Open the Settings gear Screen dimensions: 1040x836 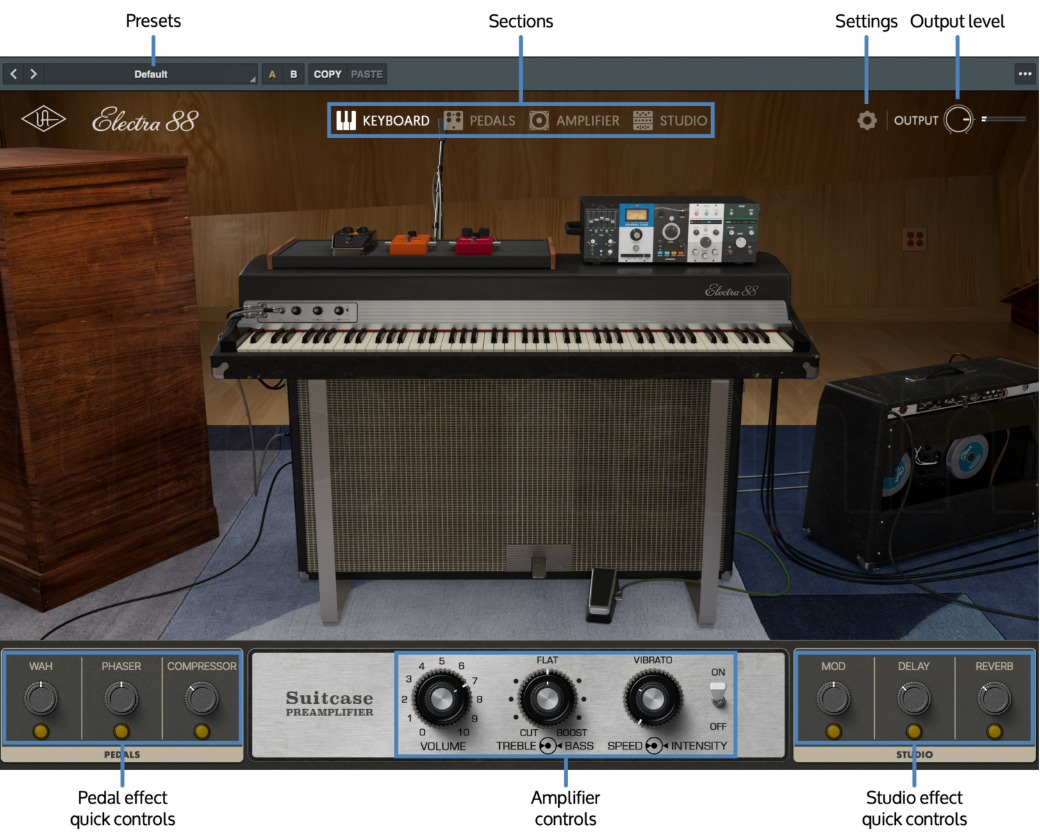[x=867, y=121]
